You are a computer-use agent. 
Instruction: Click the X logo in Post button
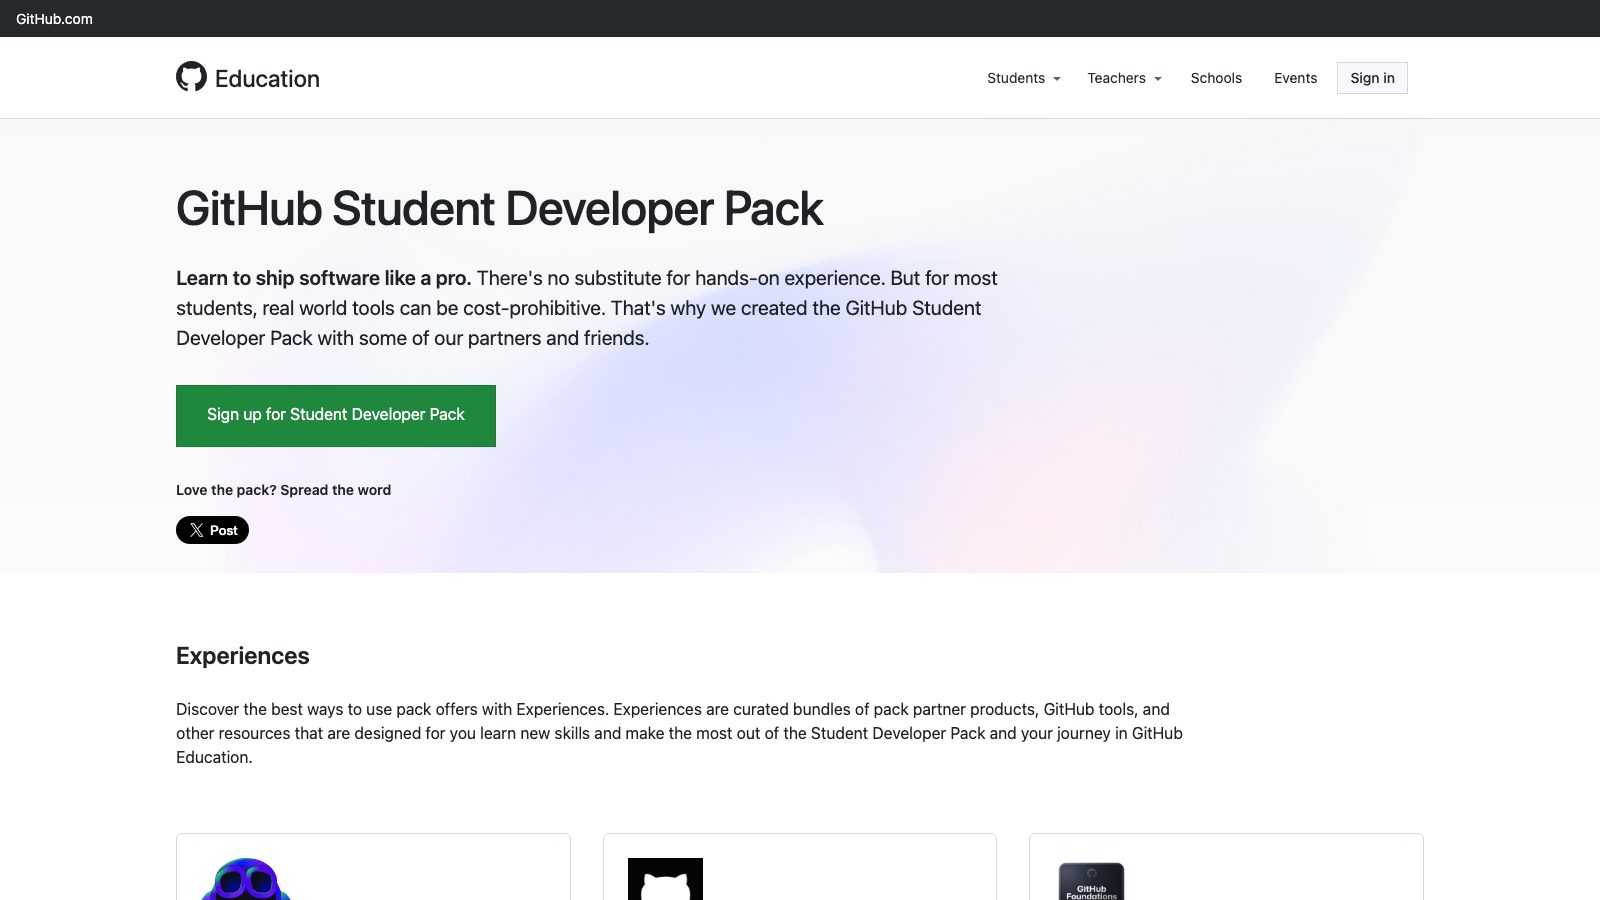[x=197, y=530]
